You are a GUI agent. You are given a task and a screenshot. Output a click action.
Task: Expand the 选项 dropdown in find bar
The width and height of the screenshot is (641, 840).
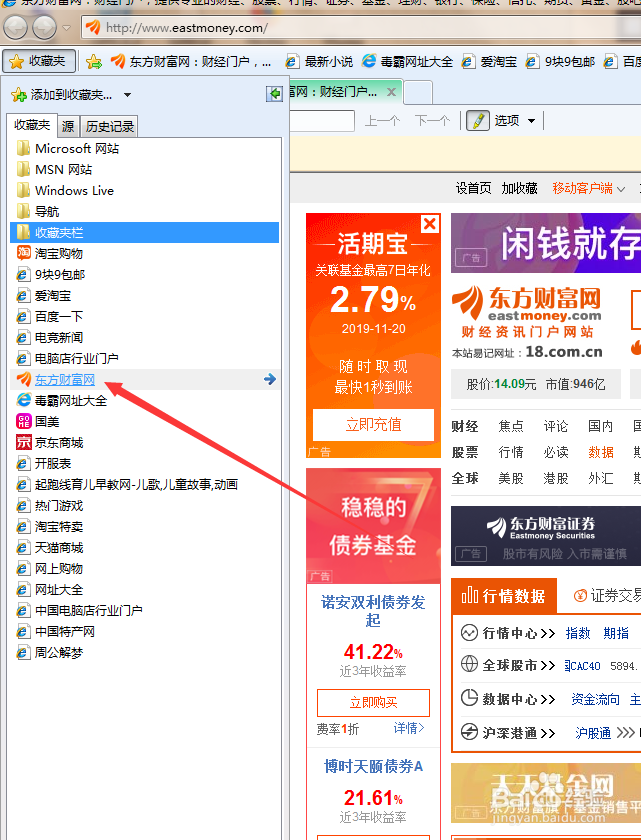point(531,121)
